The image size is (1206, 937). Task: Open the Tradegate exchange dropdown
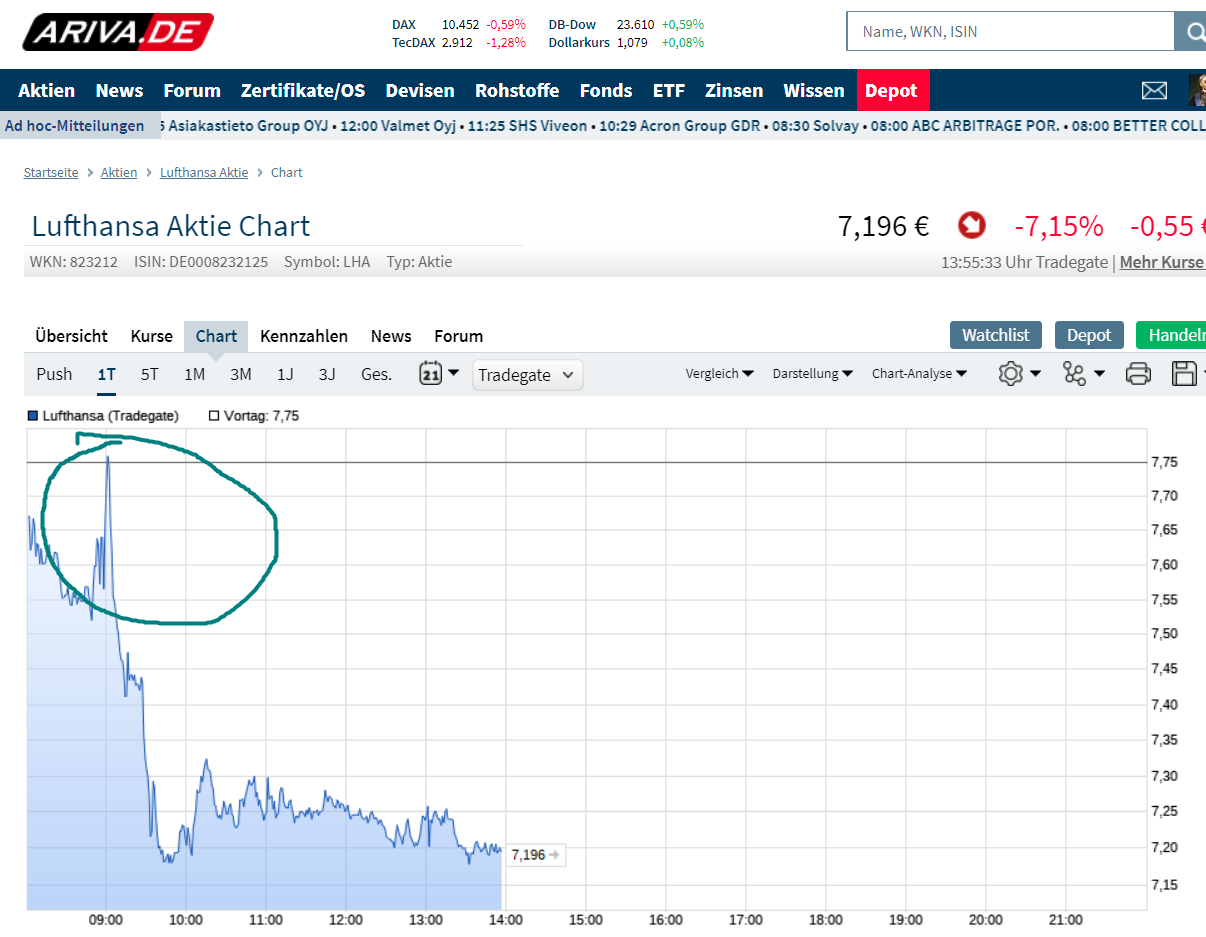[x=527, y=375]
